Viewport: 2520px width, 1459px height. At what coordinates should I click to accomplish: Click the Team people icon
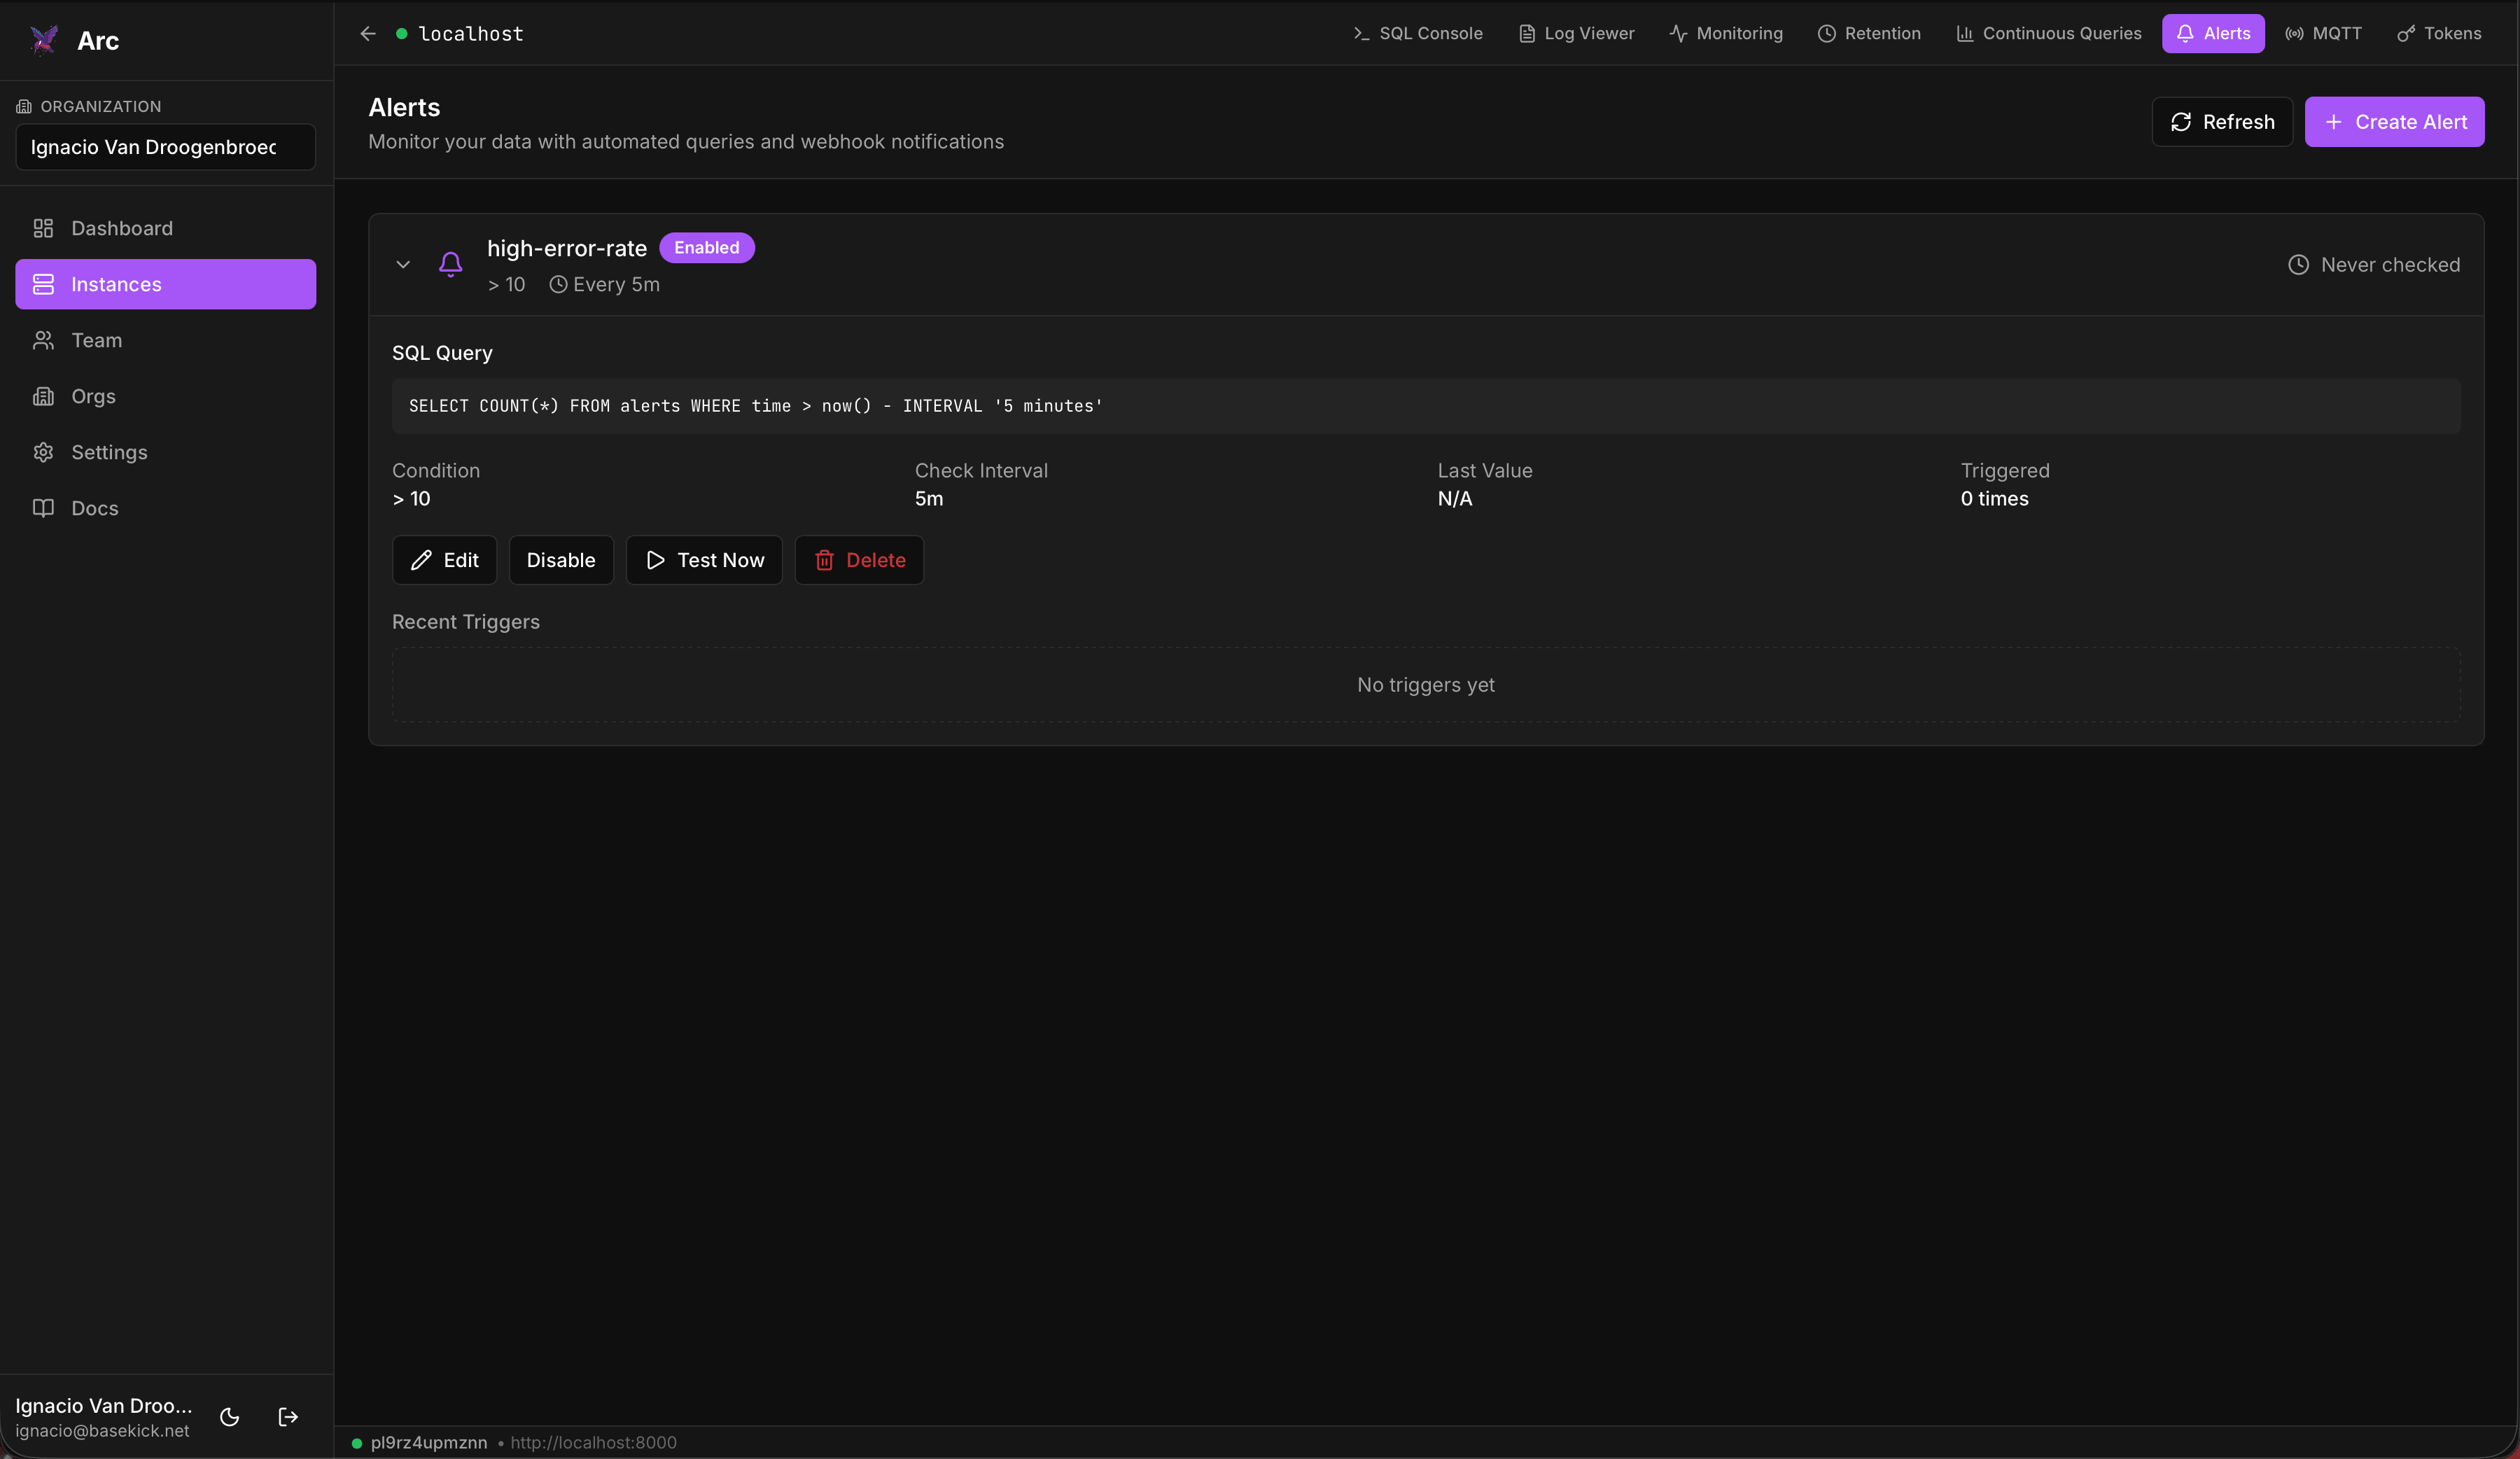coord(43,340)
